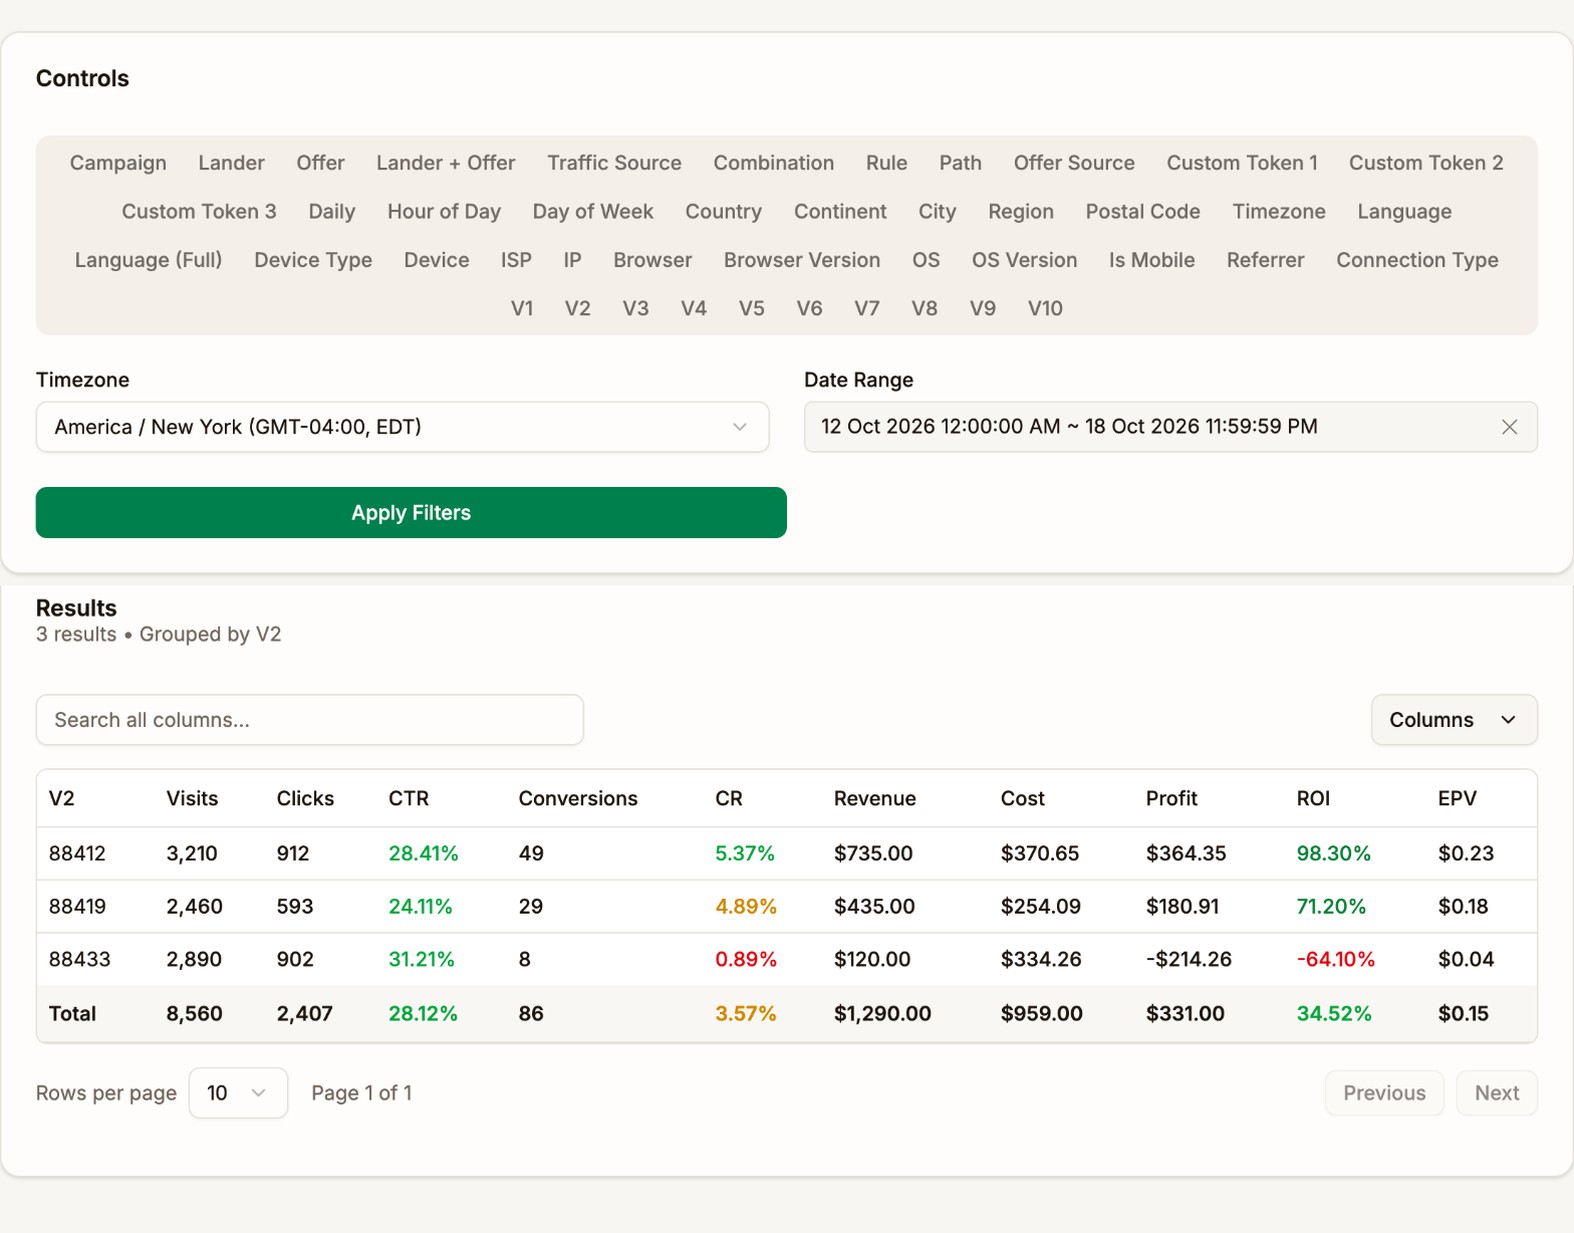Select Custom Token 2 grouping
The width and height of the screenshot is (1574, 1233).
tap(1426, 163)
